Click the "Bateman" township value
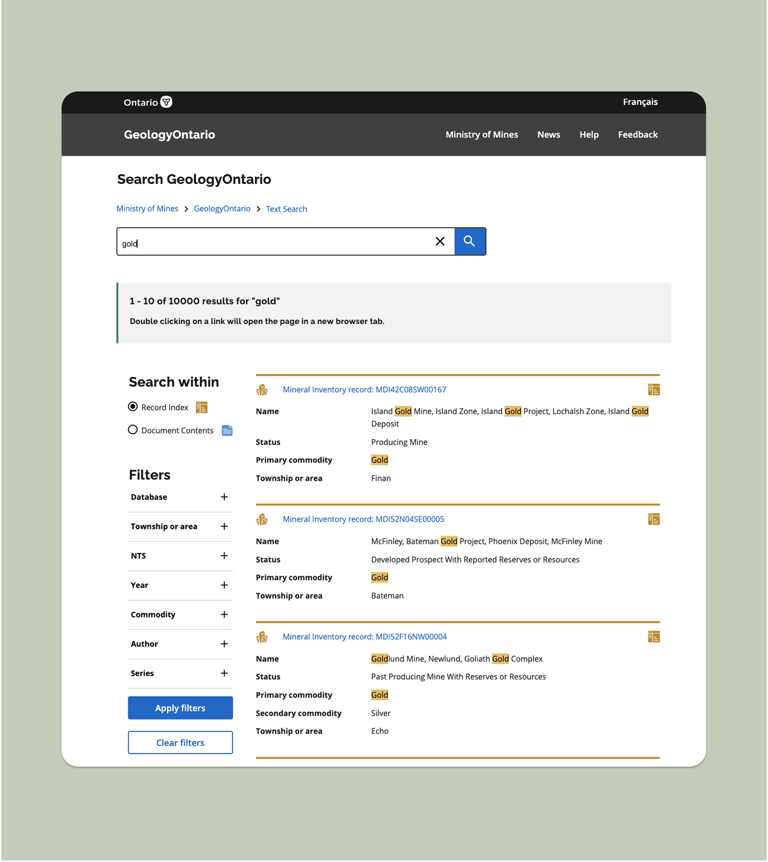Screen dimensions: 768x862 387,596
